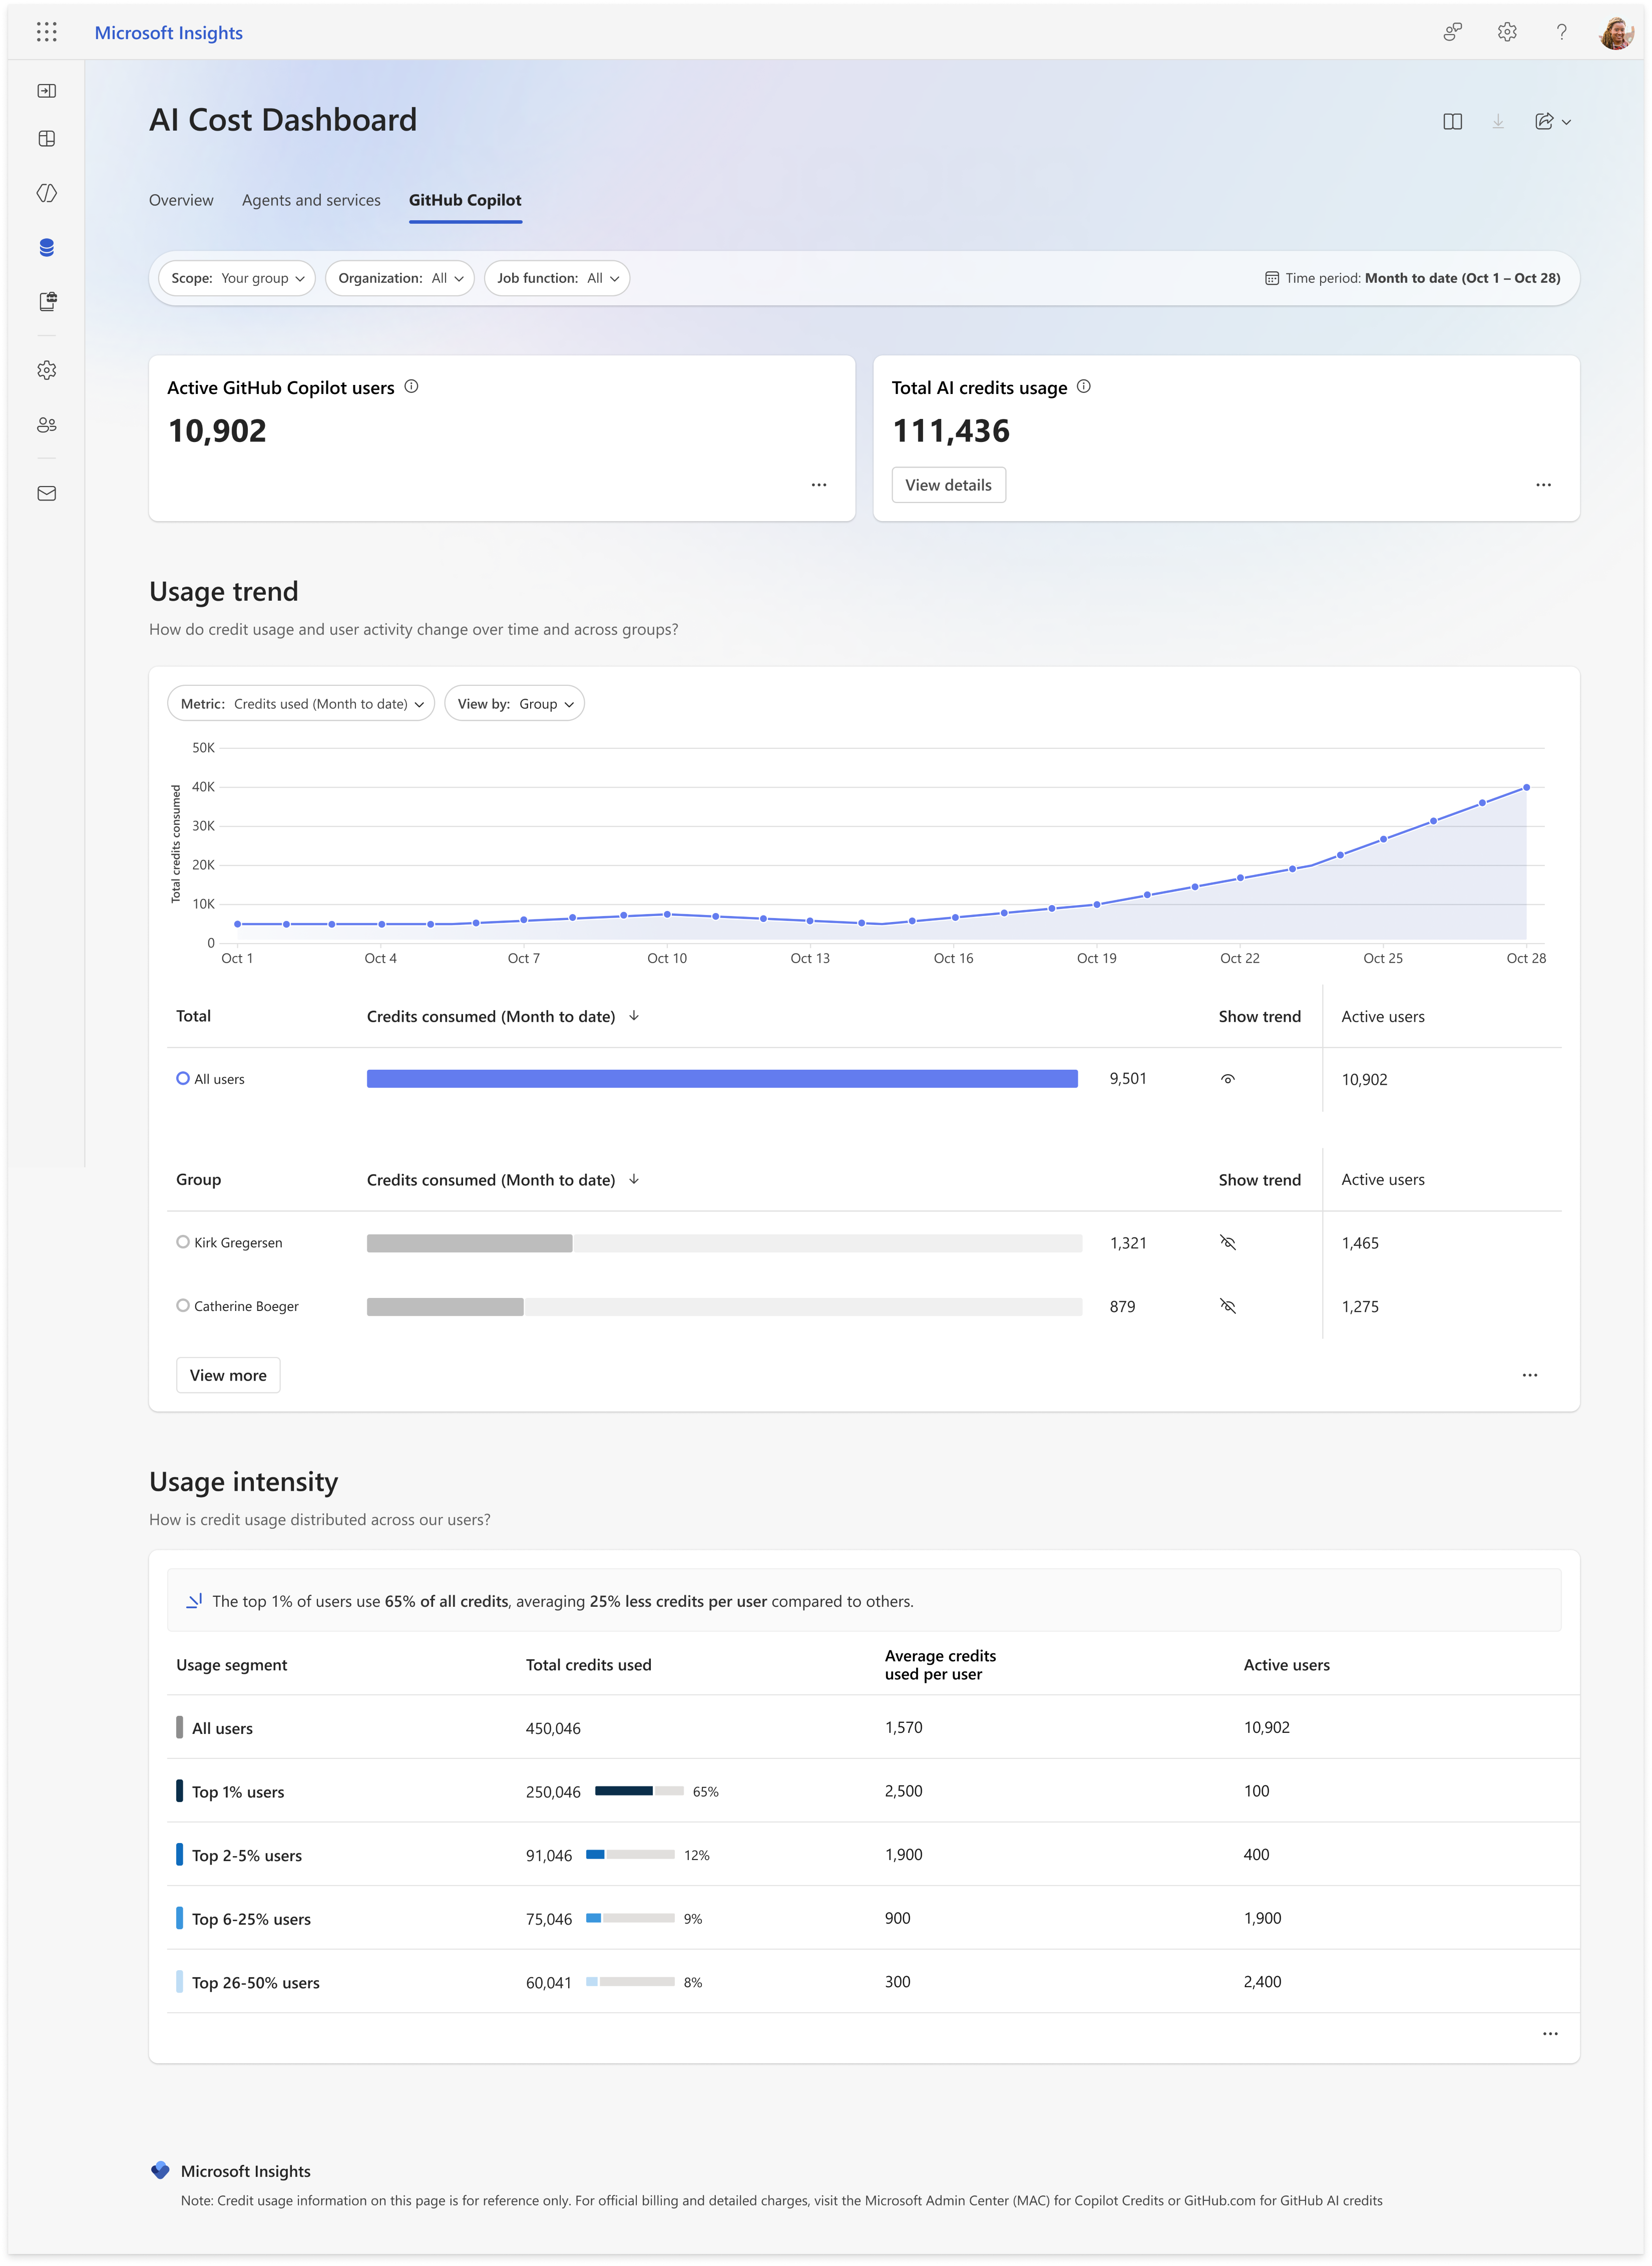The width and height of the screenshot is (1652, 2266).
Task: Click the Top 1% users segment row
Action: pos(873,1791)
